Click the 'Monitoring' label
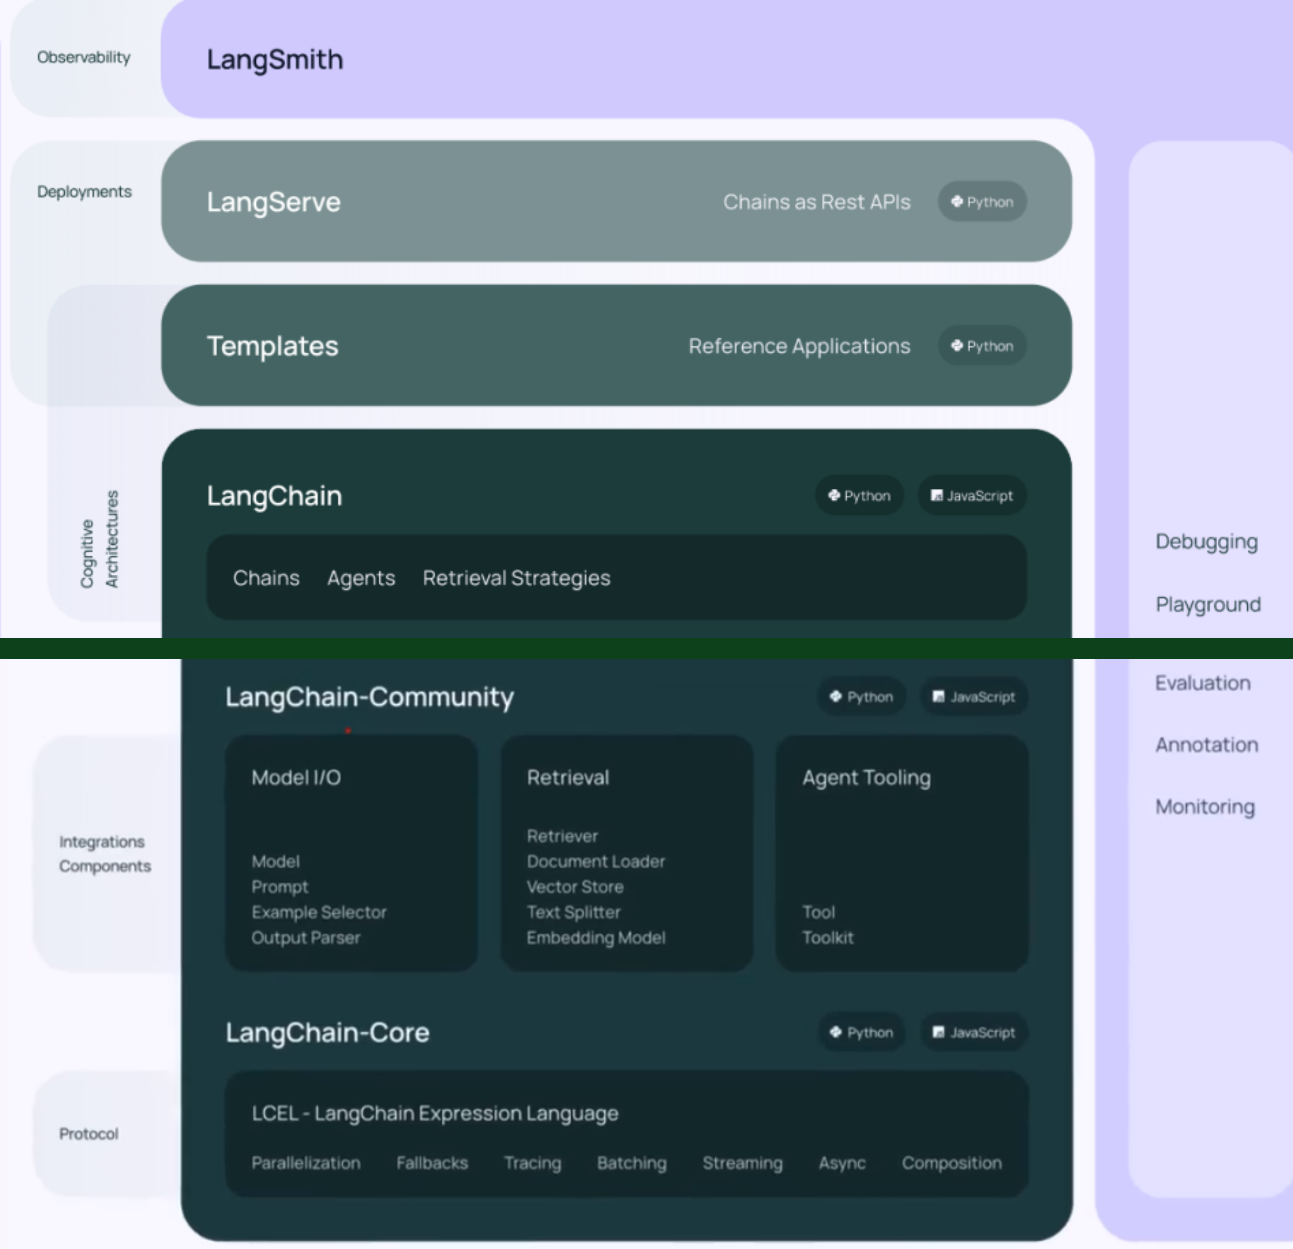Viewport: 1293px width, 1249px height. click(1205, 807)
